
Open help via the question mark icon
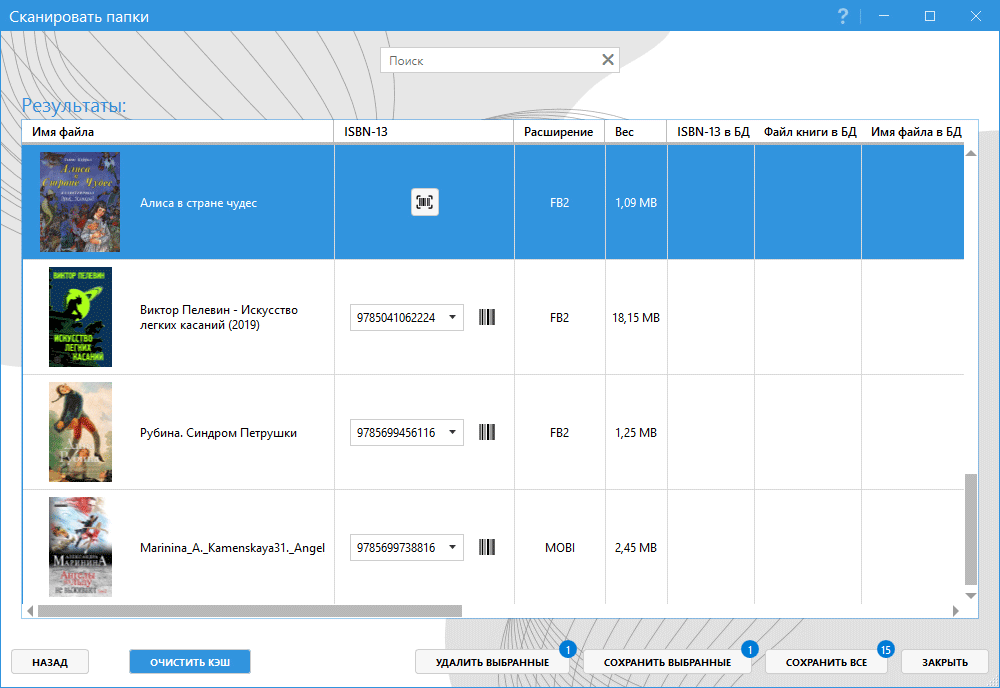(843, 15)
